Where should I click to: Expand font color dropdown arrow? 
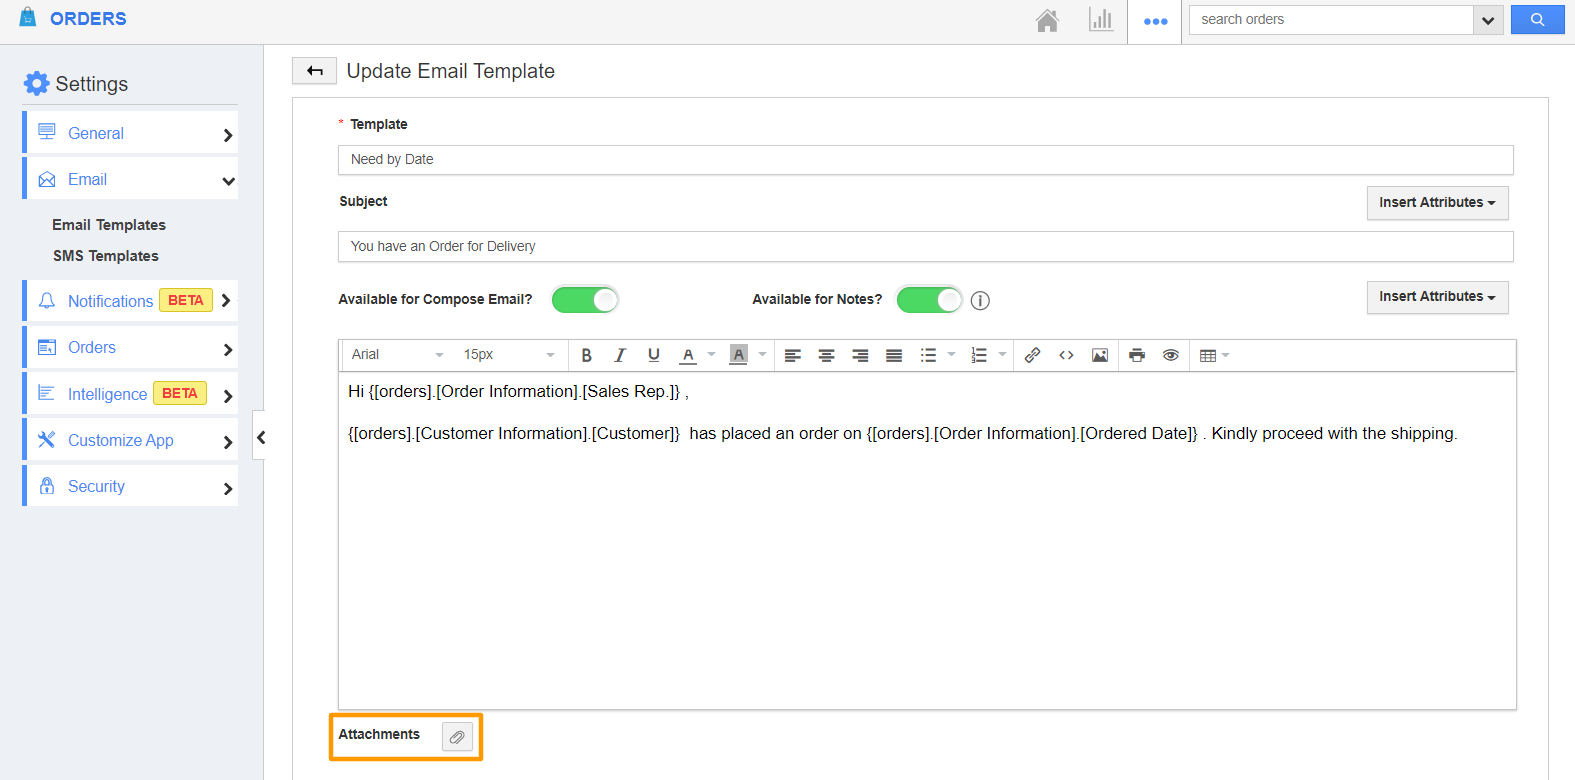coord(711,355)
